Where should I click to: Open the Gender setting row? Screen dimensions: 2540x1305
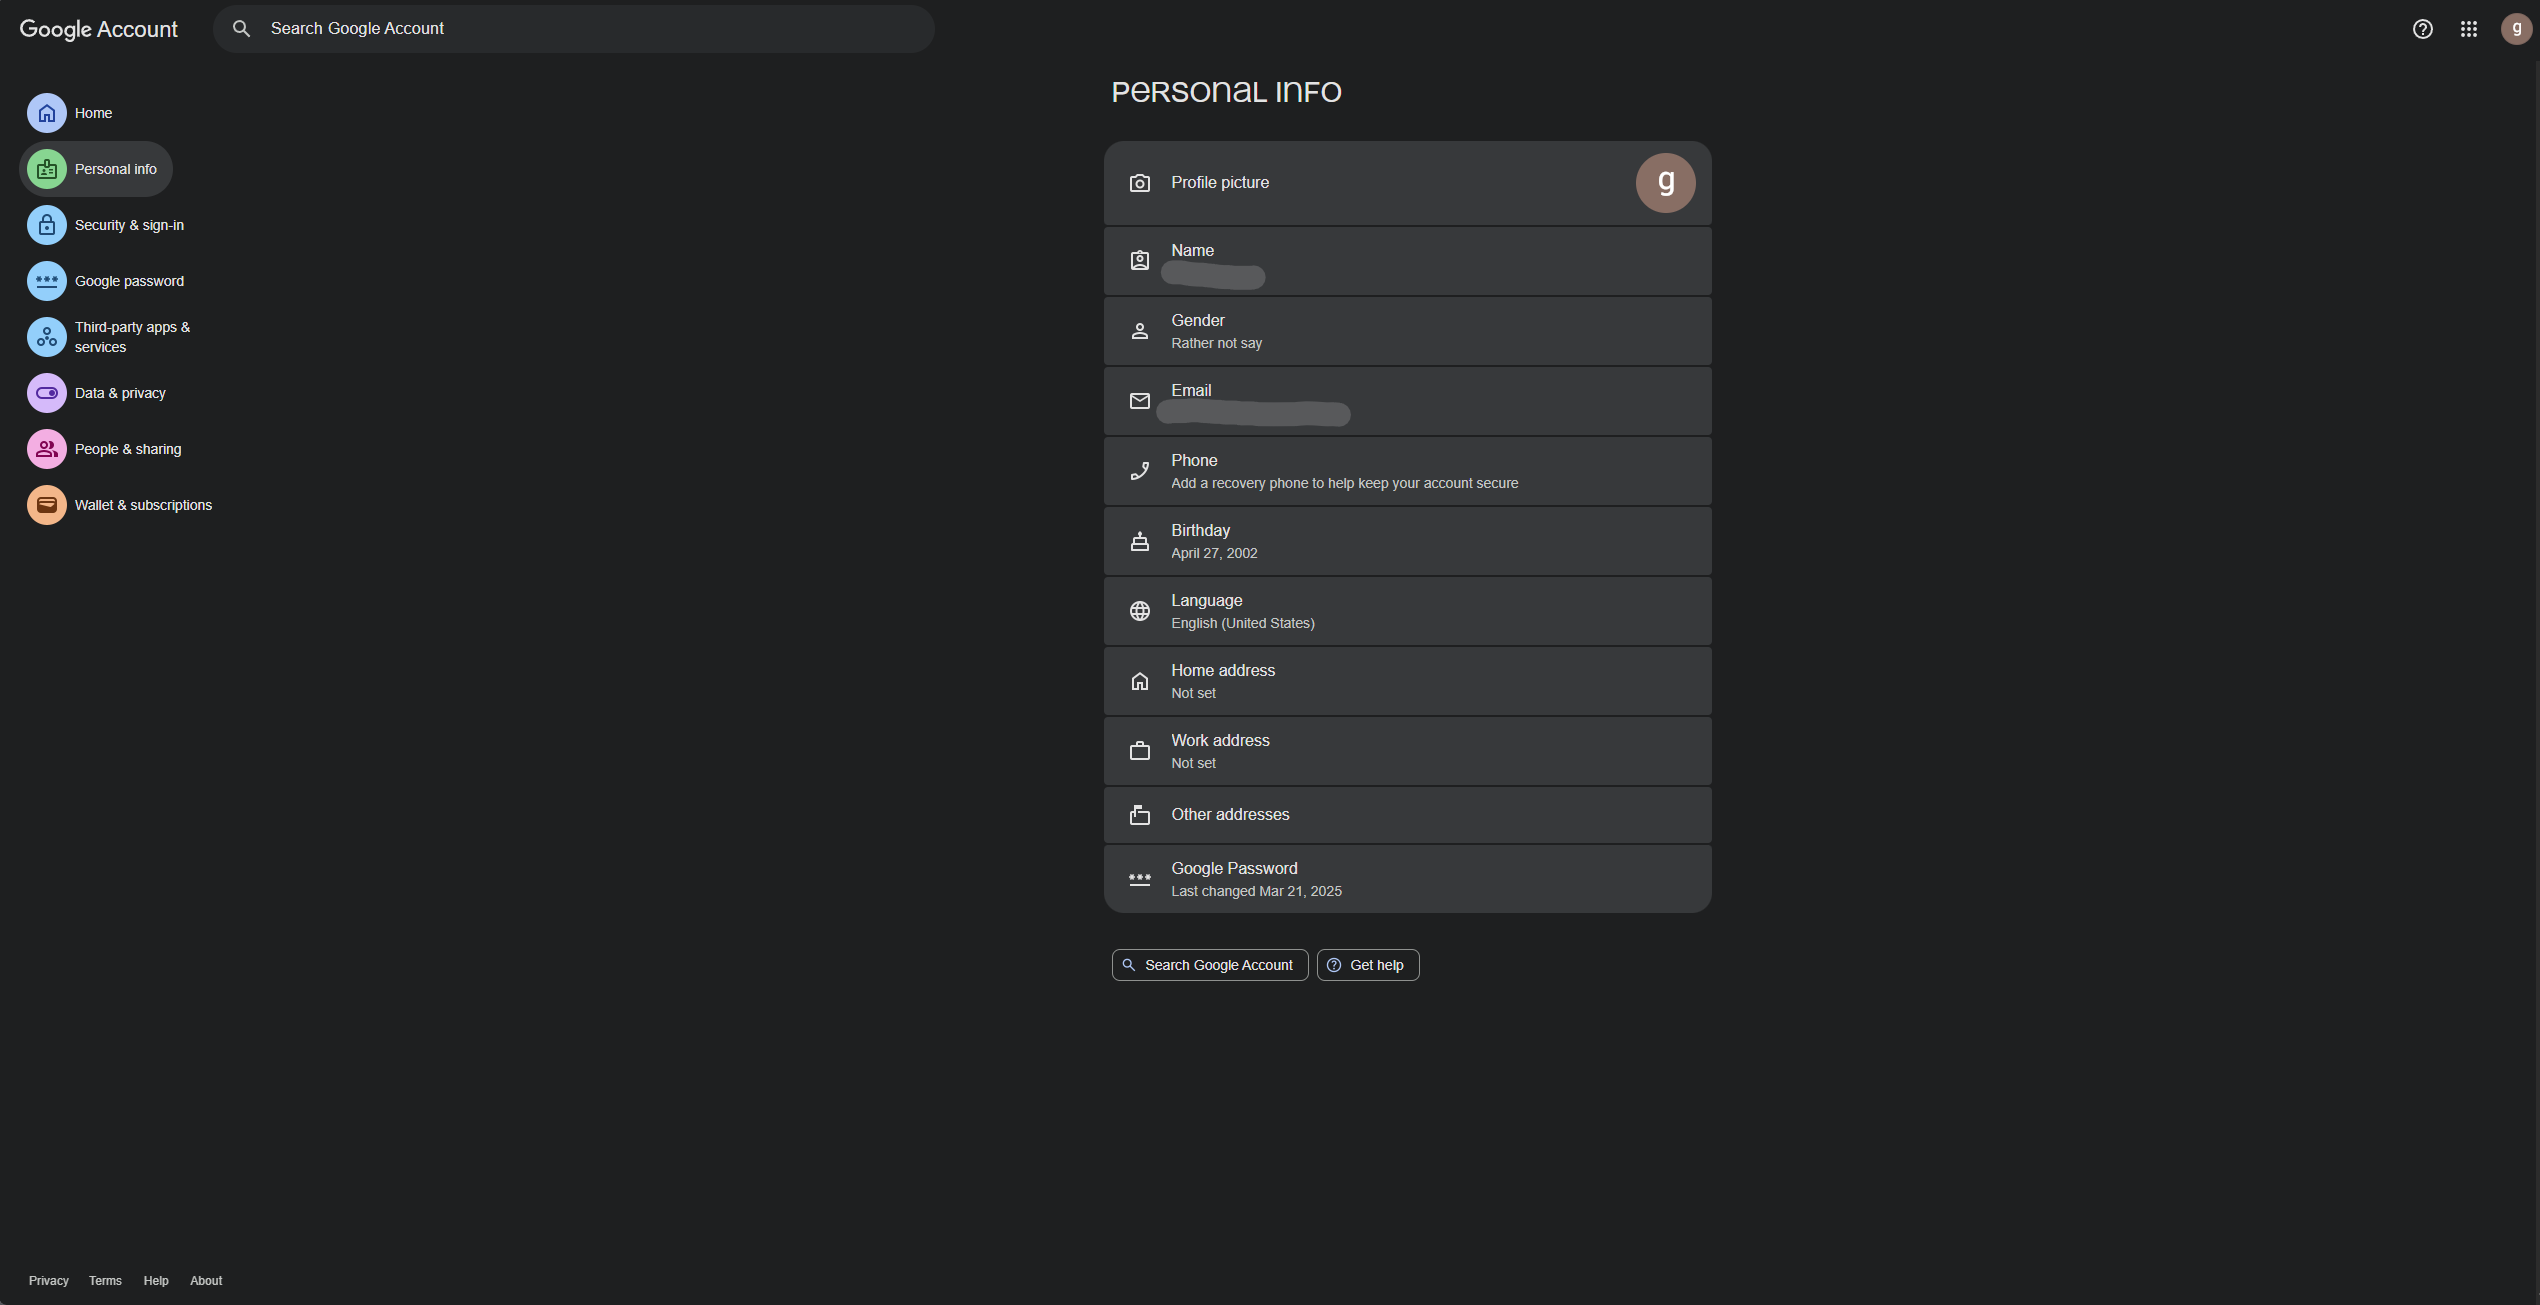click(x=1406, y=331)
